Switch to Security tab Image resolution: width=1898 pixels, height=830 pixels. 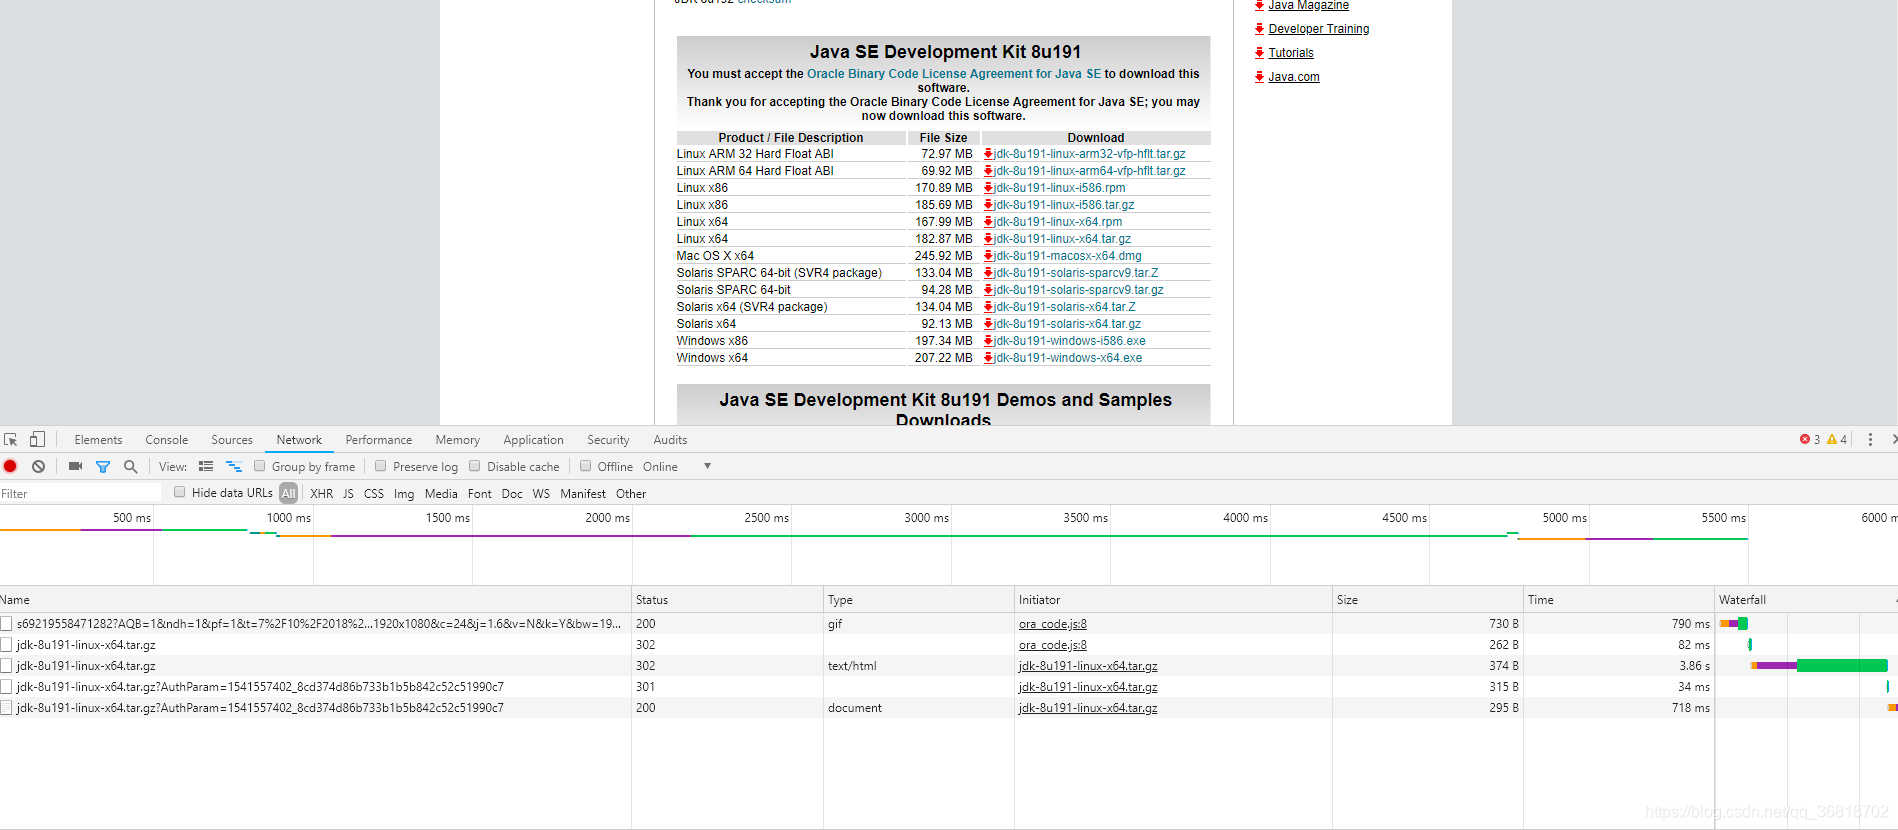click(608, 440)
